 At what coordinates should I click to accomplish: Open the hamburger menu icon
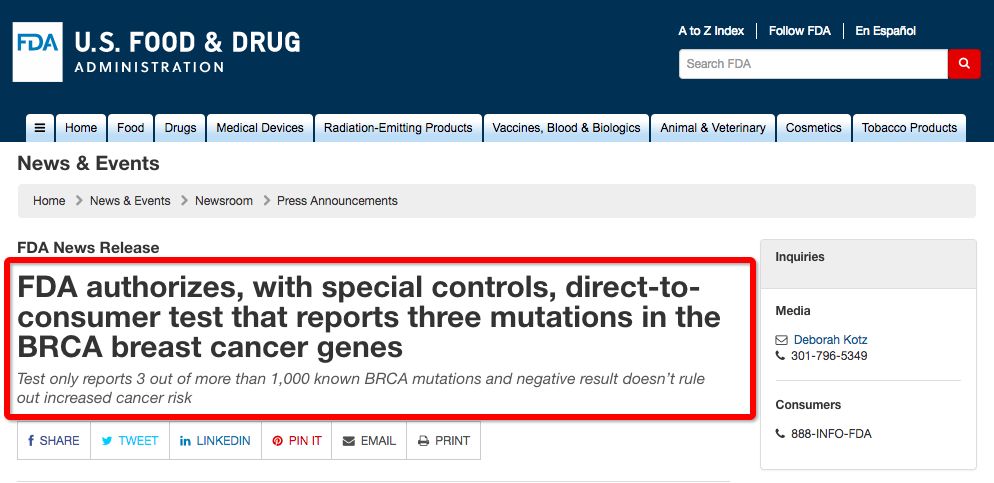click(40, 128)
